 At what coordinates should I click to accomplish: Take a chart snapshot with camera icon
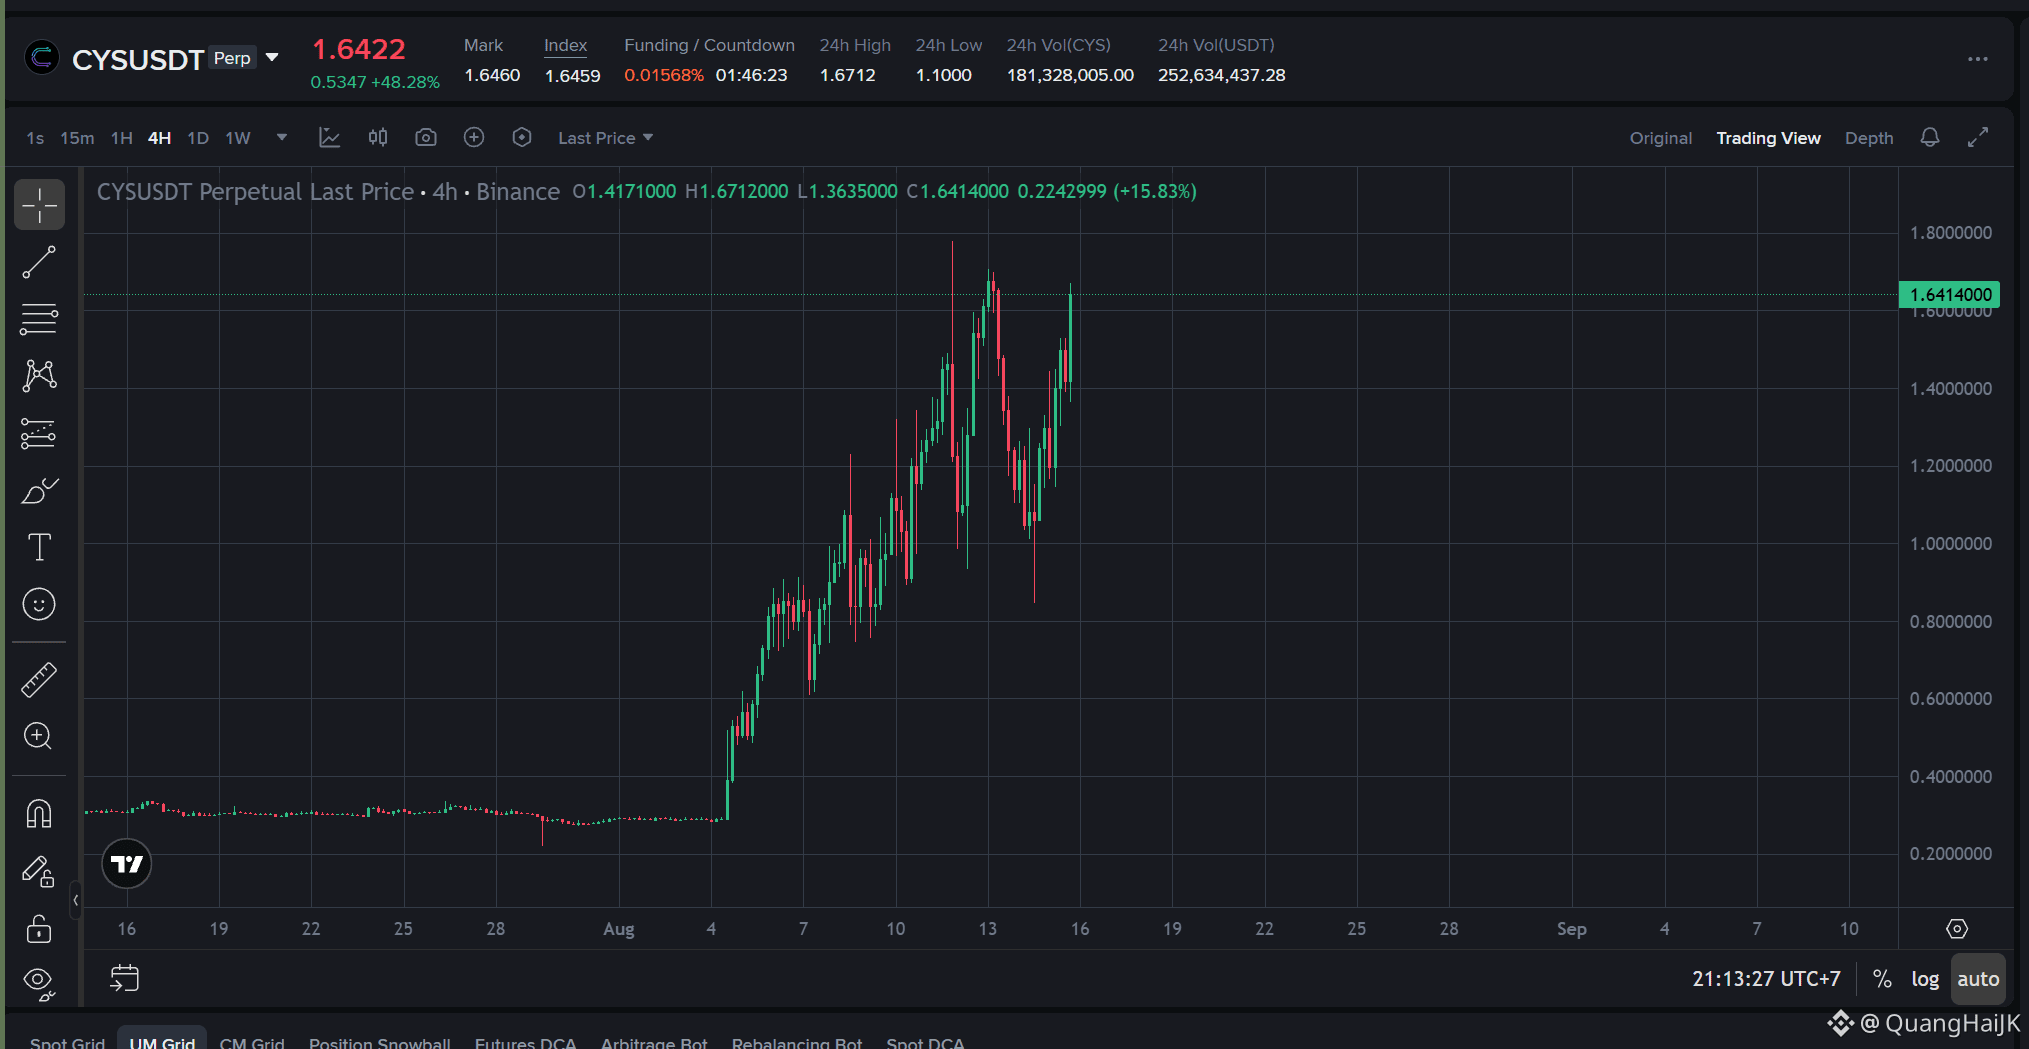(x=426, y=138)
